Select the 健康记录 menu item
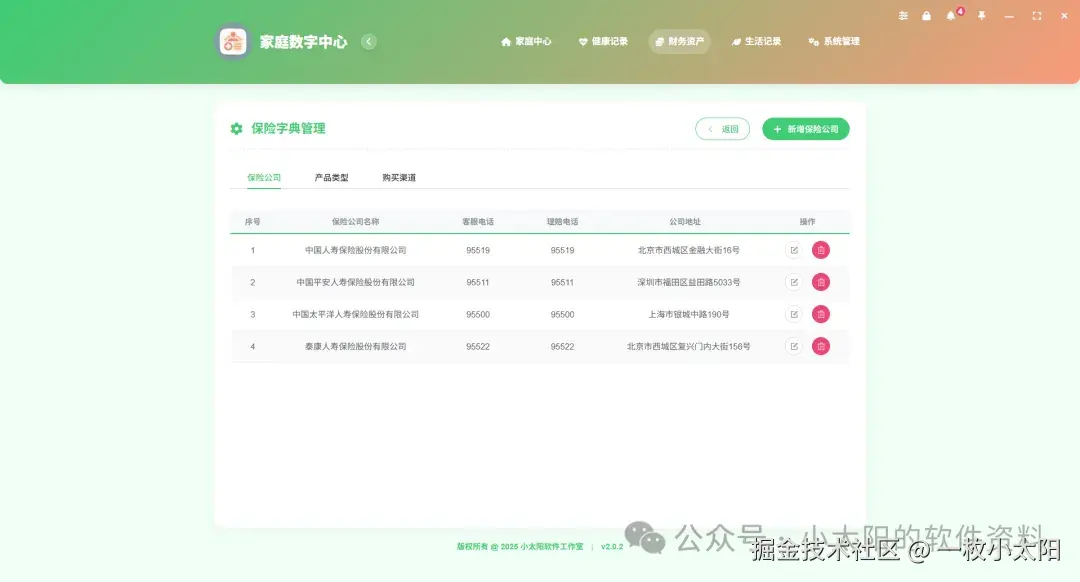 click(604, 41)
